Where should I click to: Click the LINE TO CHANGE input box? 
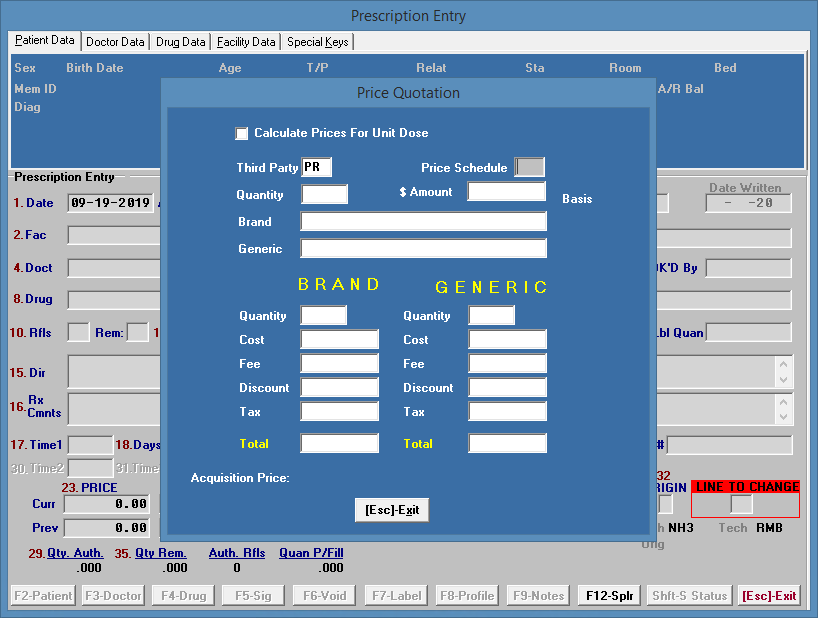point(741,505)
